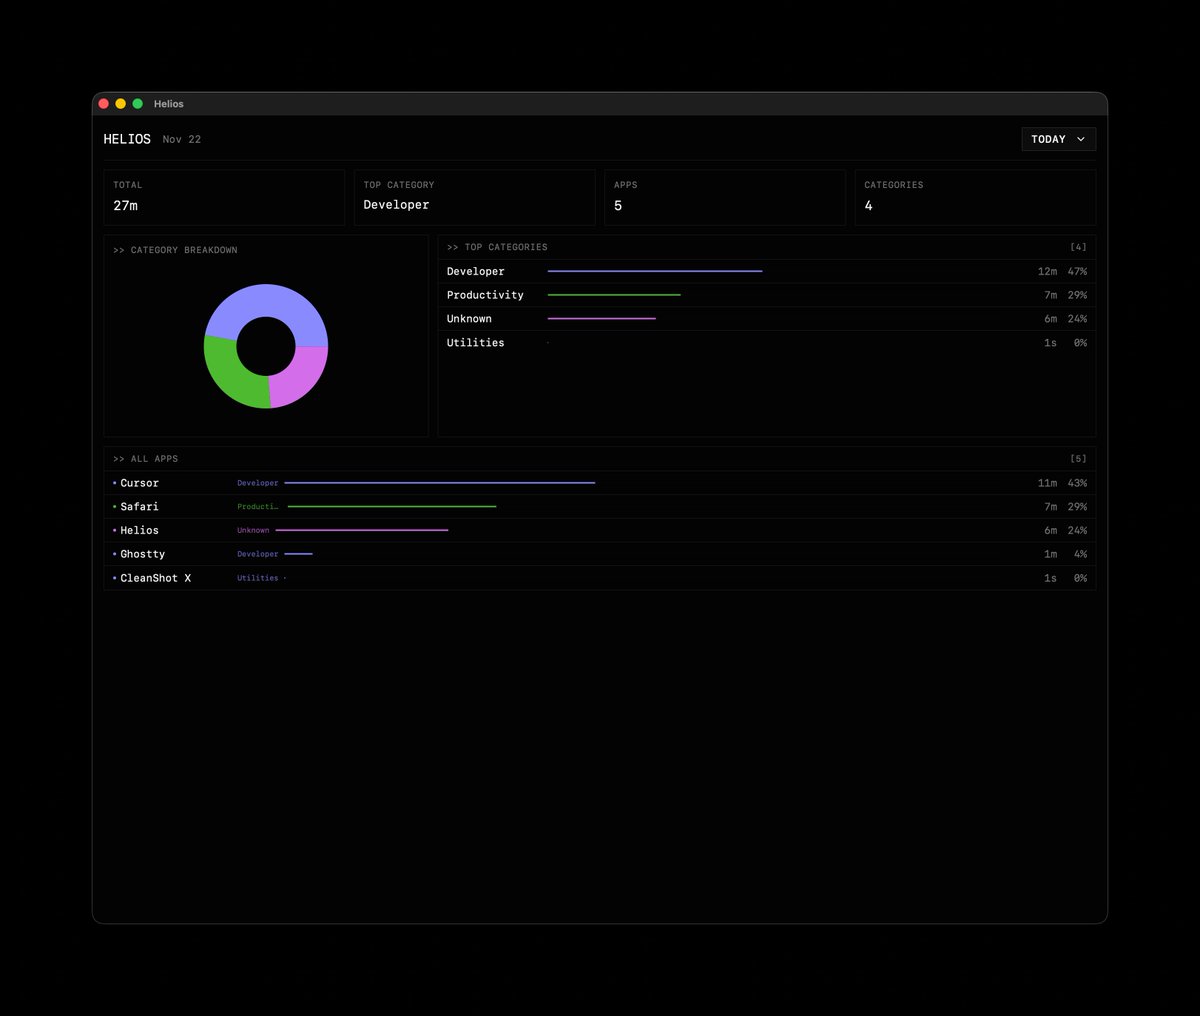Select the CleanShot X row in All Apps
The height and width of the screenshot is (1016, 1200).
(600, 578)
